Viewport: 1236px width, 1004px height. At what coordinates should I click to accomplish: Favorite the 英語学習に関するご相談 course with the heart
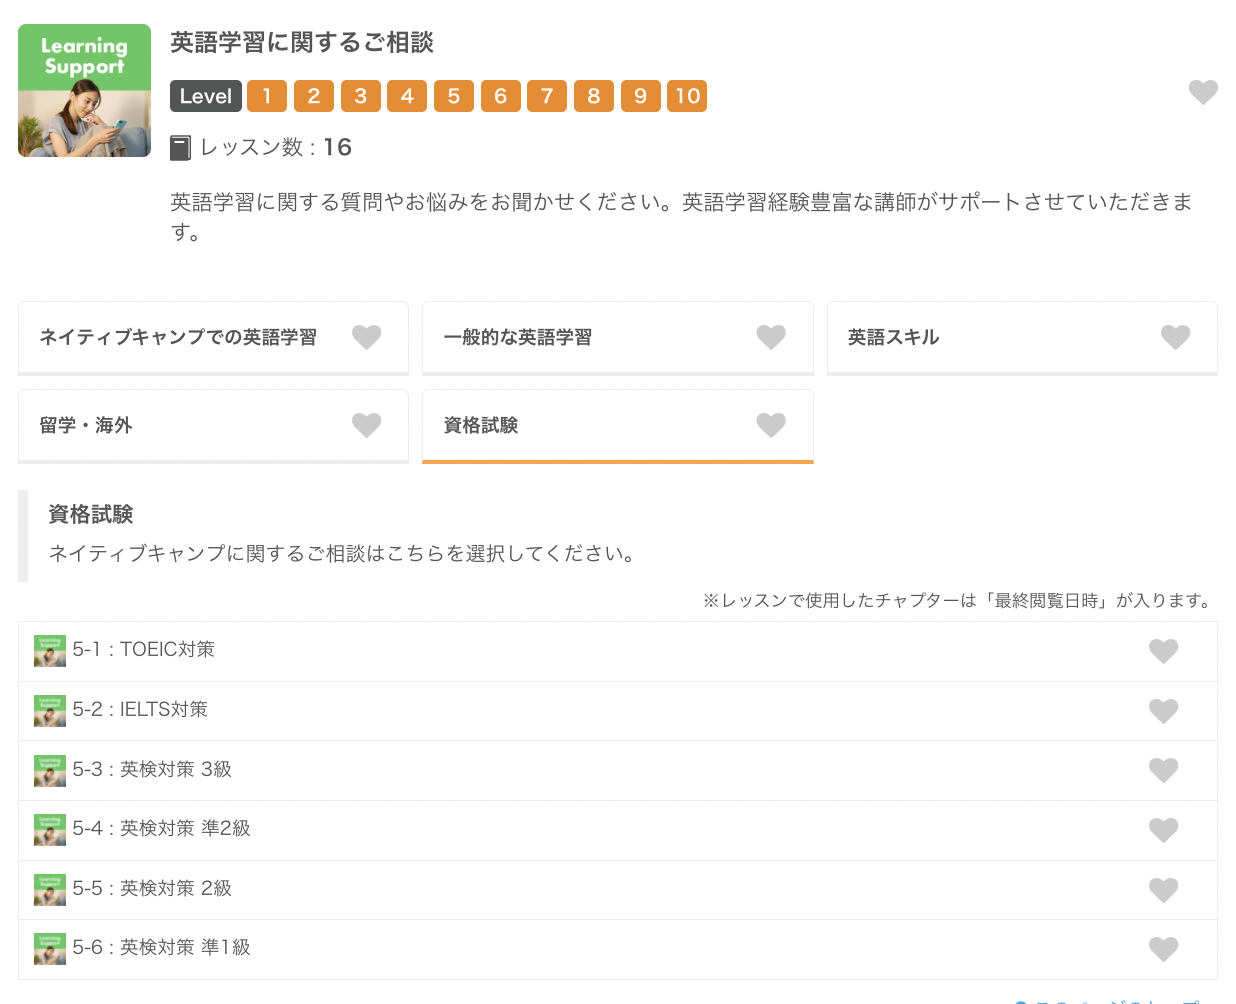(x=1202, y=92)
